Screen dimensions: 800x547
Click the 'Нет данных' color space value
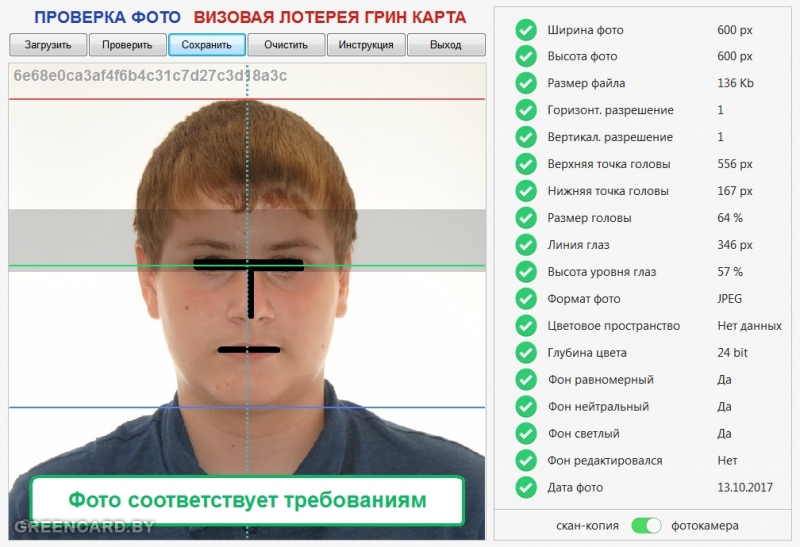pos(749,326)
